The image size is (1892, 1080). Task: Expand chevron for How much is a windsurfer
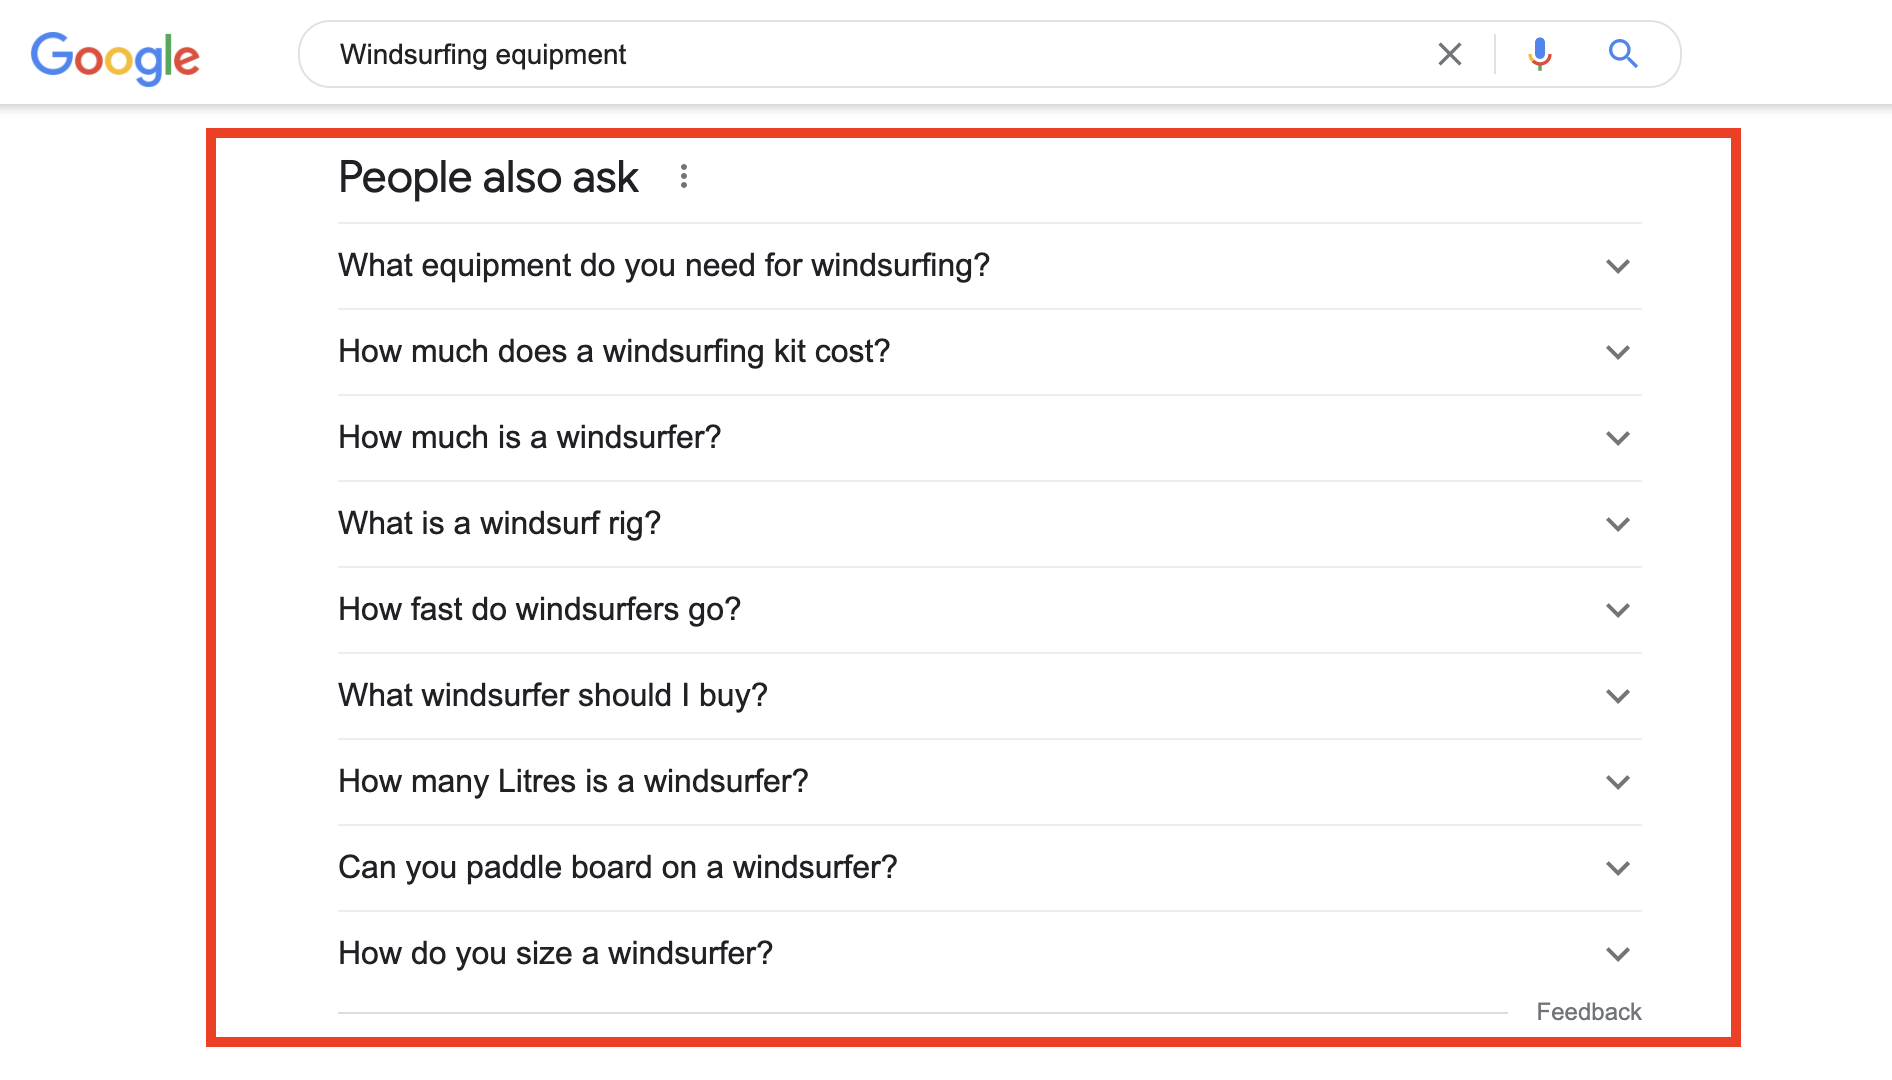[1618, 438]
